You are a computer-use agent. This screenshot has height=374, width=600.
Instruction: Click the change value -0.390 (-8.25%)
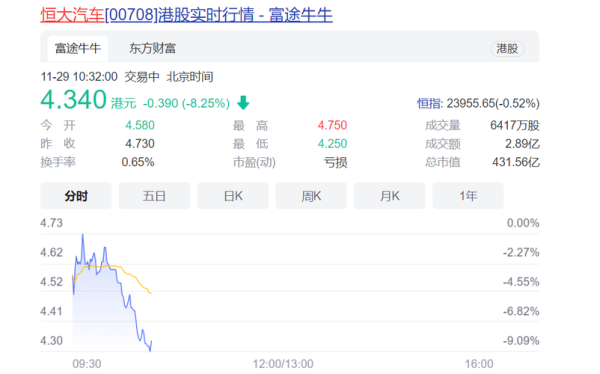pyautogui.click(x=186, y=103)
